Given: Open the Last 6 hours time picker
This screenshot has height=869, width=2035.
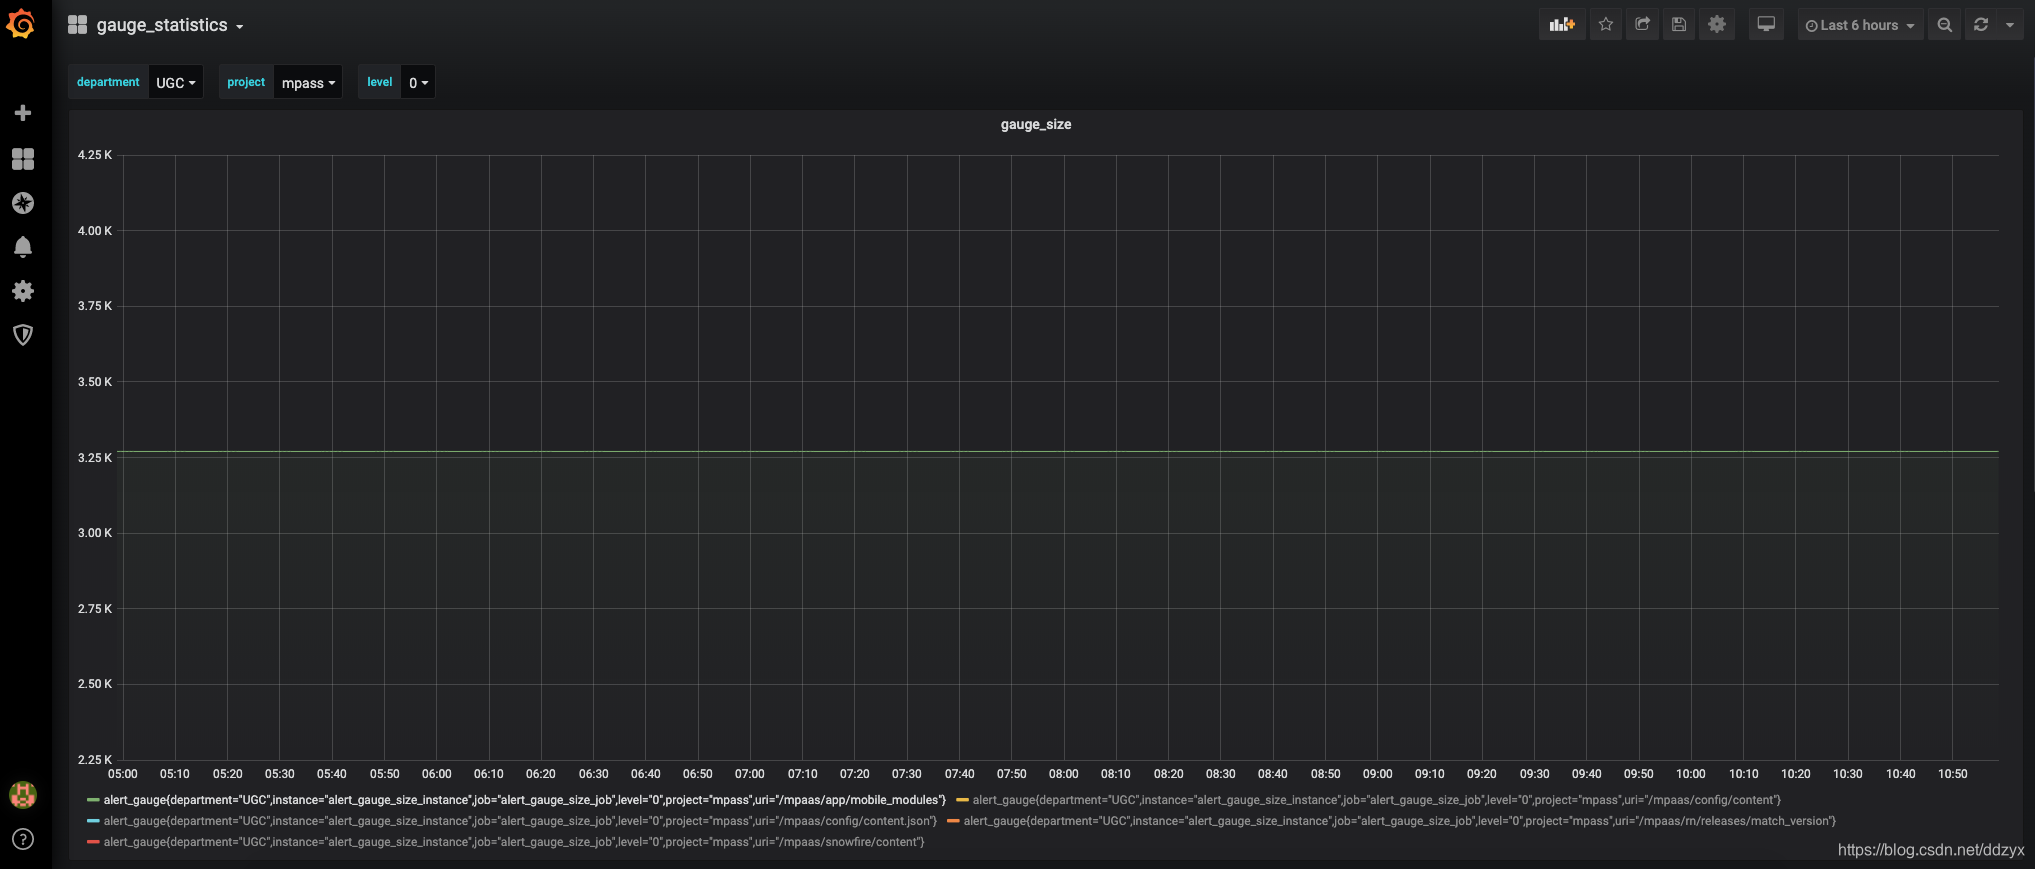Looking at the screenshot, I should [x=1860, y=25].
